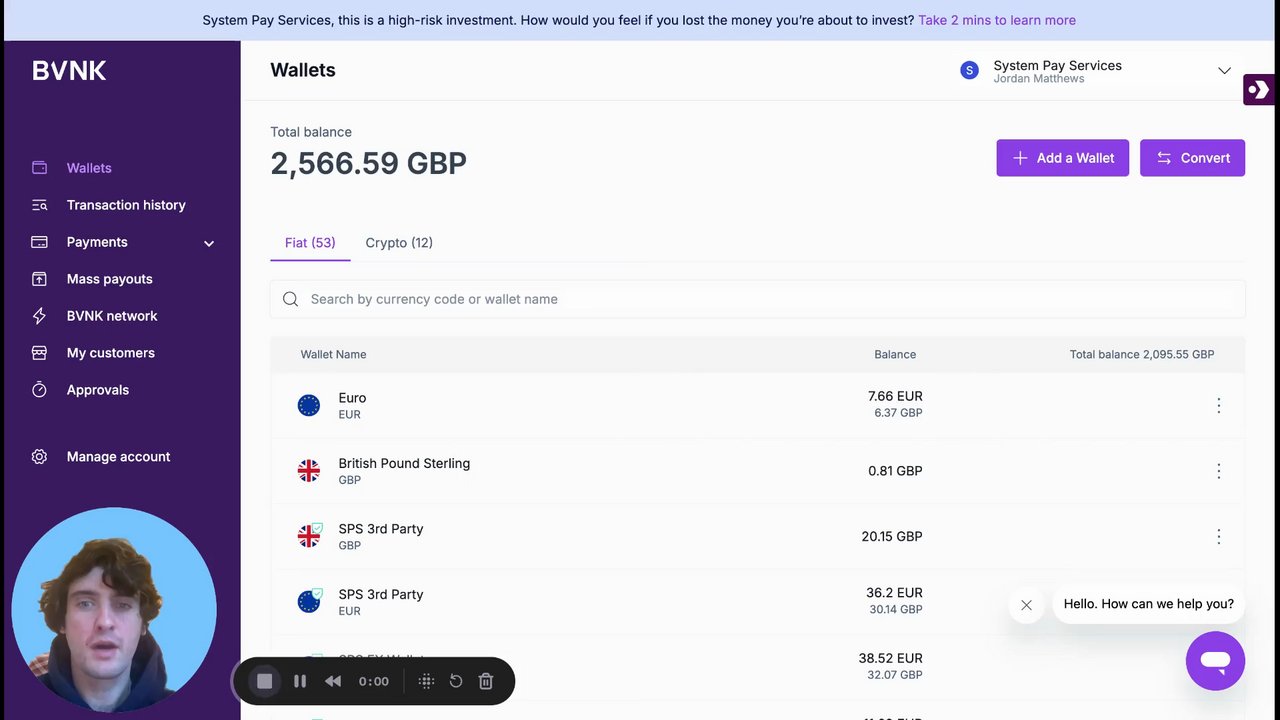Click the BVNK network lightning icon
Screen dimensions: 1280x720
(39, 316)
